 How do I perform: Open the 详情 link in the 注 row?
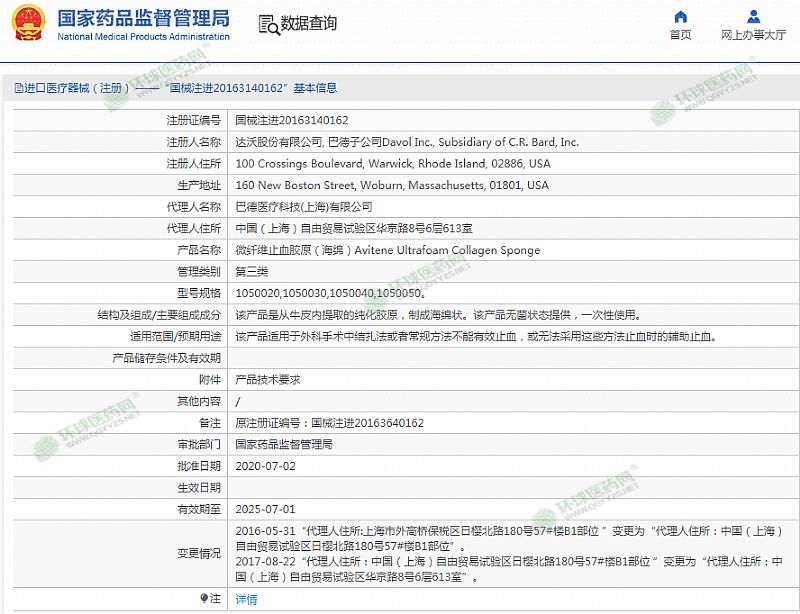point(246,599)
